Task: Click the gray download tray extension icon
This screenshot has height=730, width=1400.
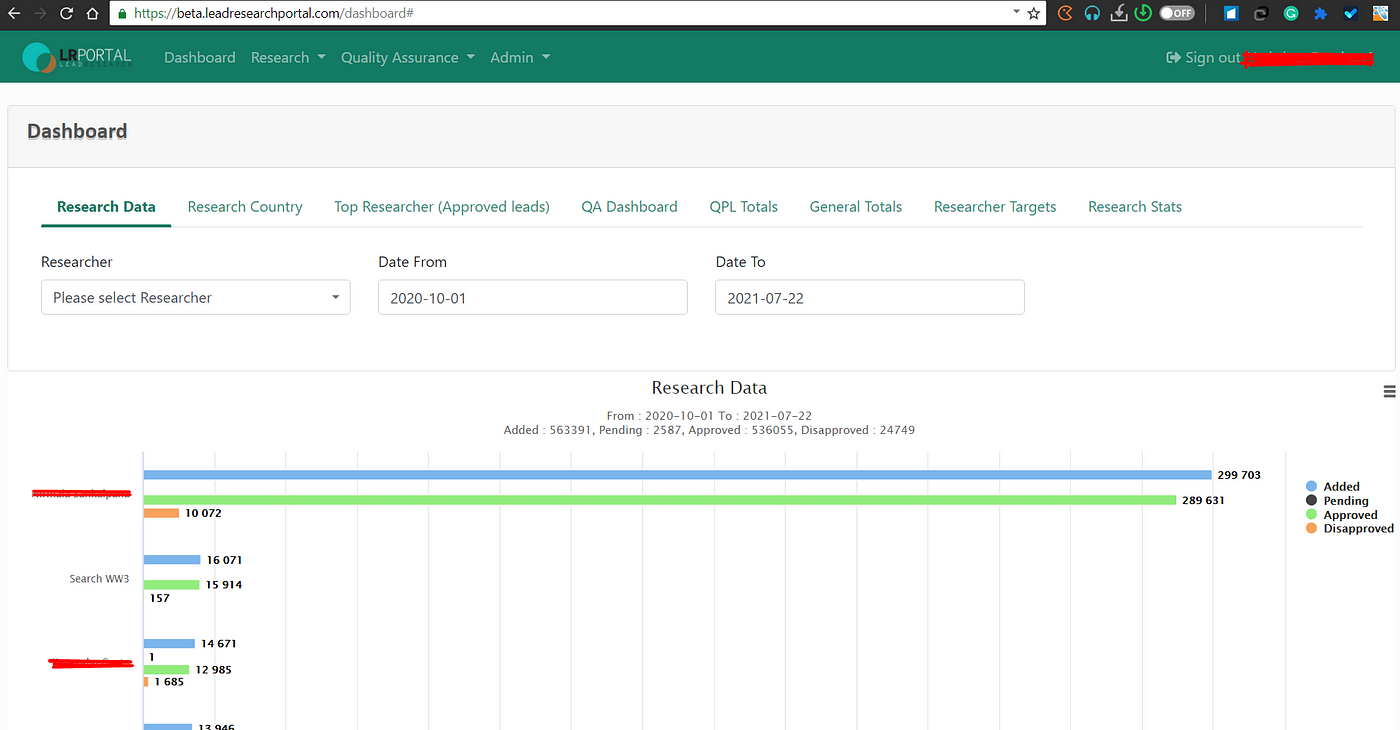Action: [x=1119, y=13]
